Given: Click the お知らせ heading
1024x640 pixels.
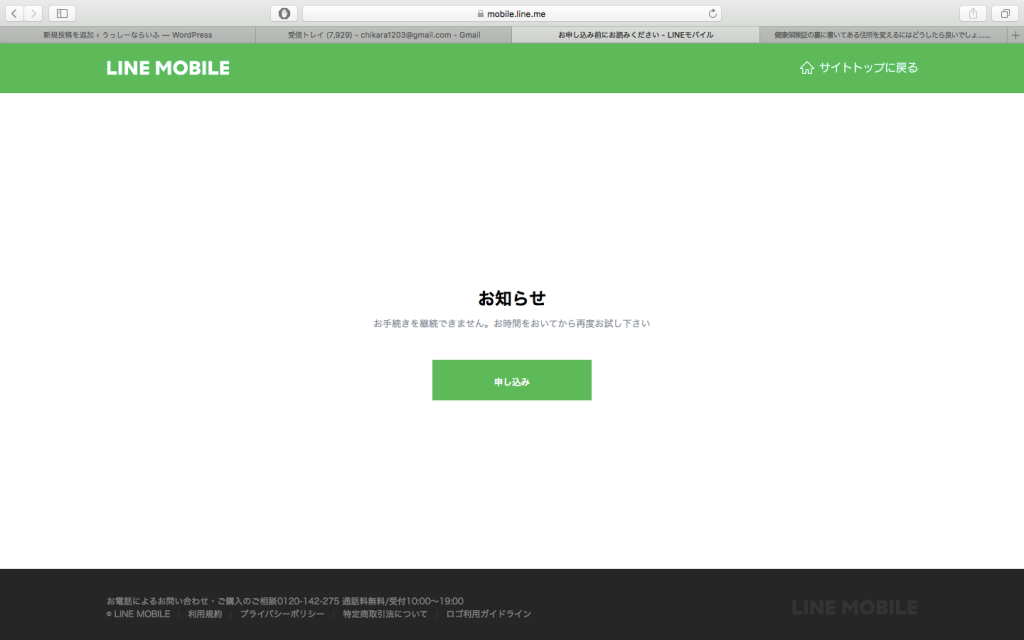Looking at the screenshot, I should click(x=512, y=298).
